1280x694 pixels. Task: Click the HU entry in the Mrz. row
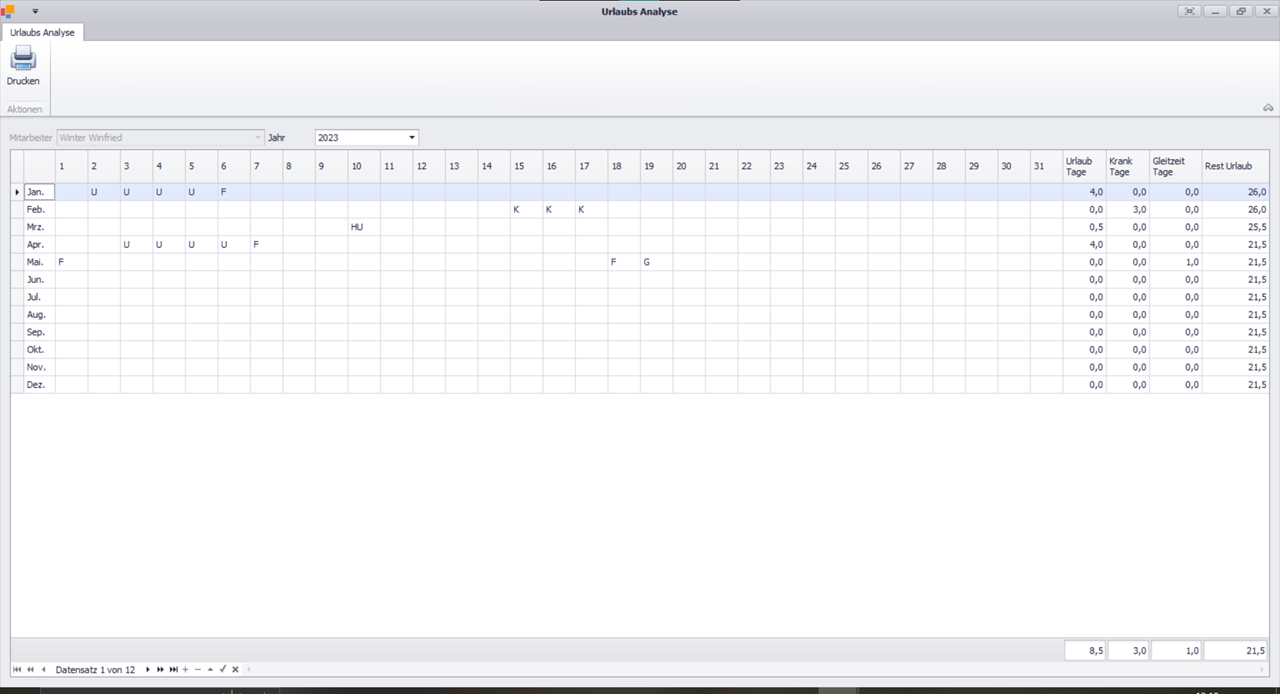click(356, 227)
